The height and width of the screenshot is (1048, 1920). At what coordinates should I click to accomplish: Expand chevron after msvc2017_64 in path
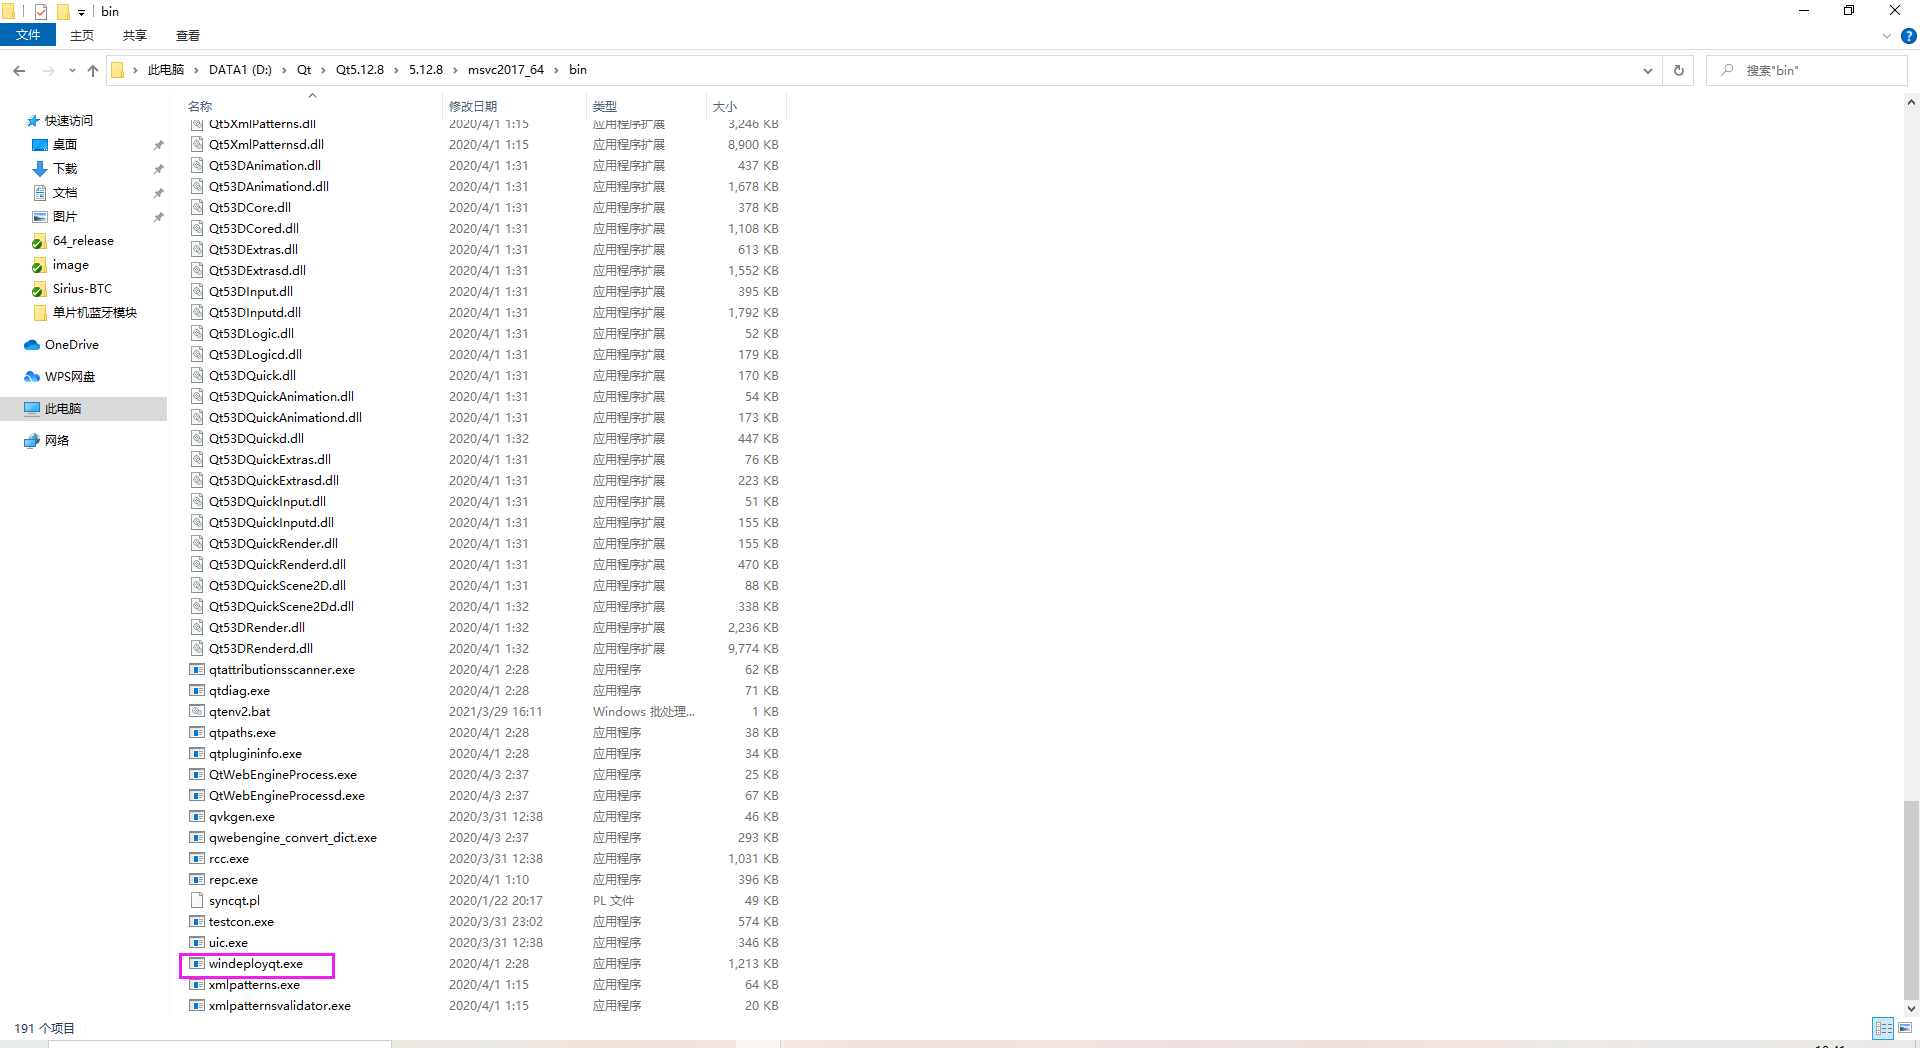click(556, 70)
